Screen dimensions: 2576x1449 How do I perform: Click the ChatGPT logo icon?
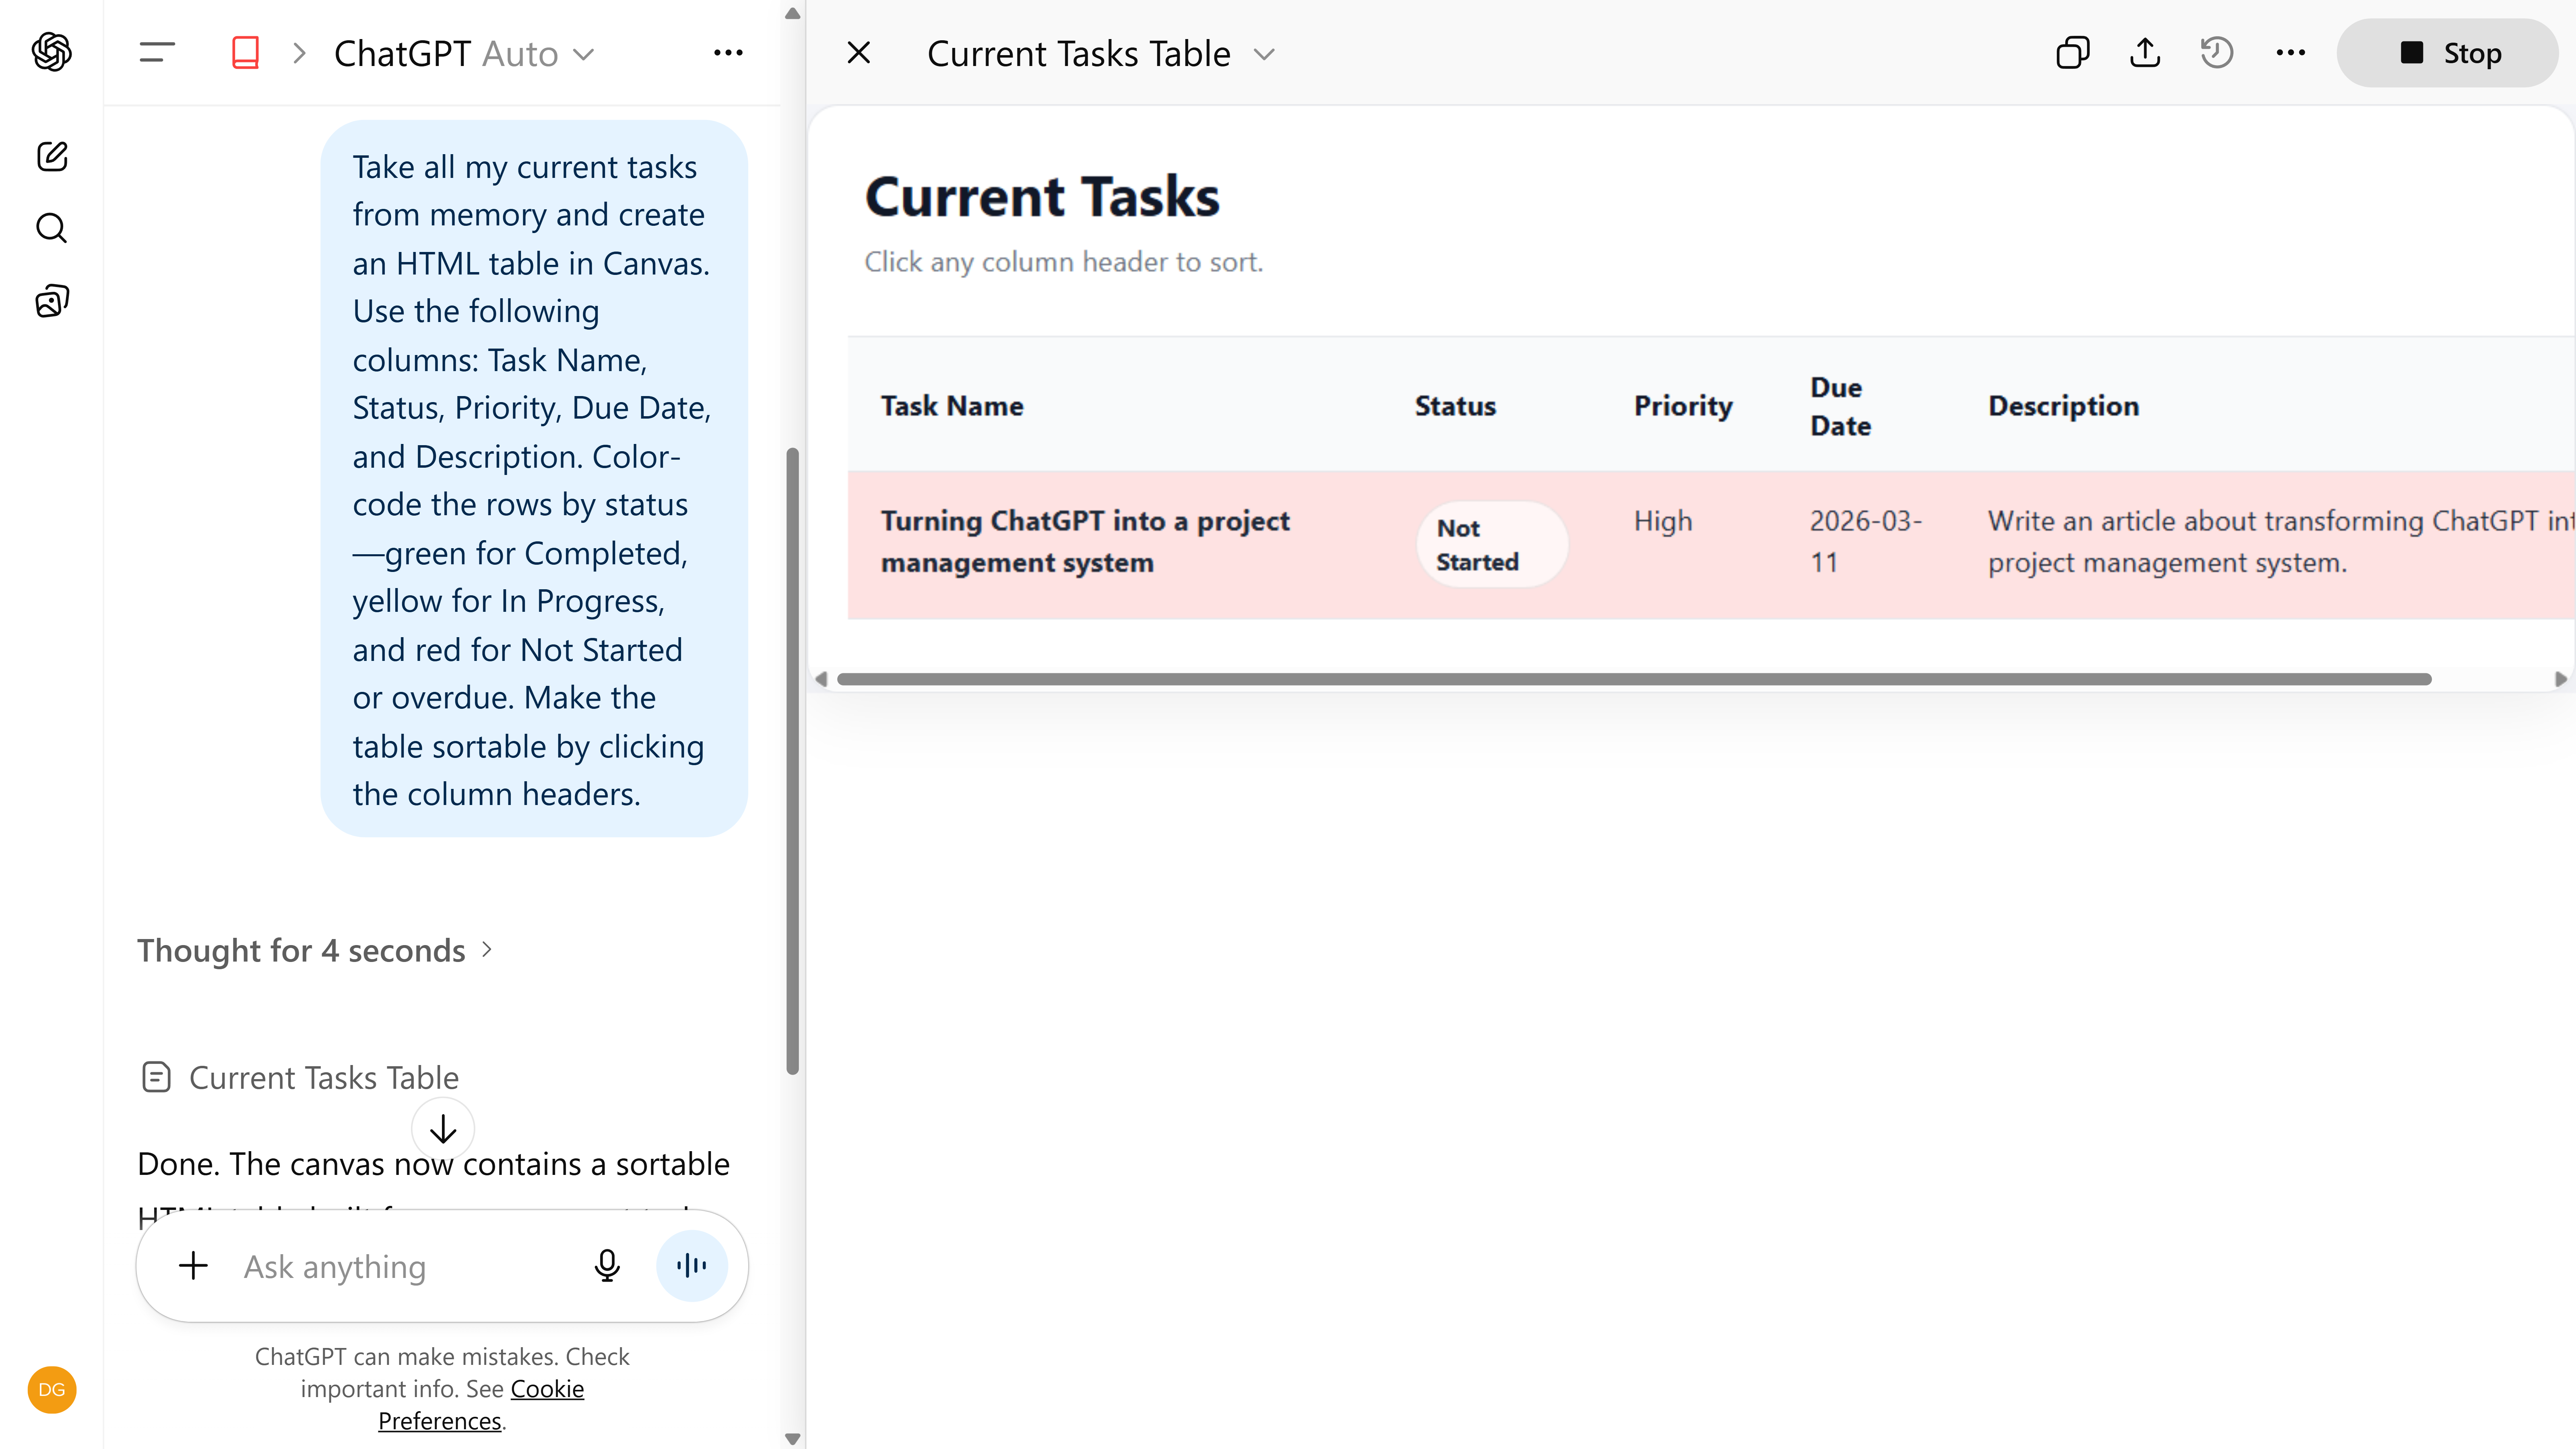[52, 52]
